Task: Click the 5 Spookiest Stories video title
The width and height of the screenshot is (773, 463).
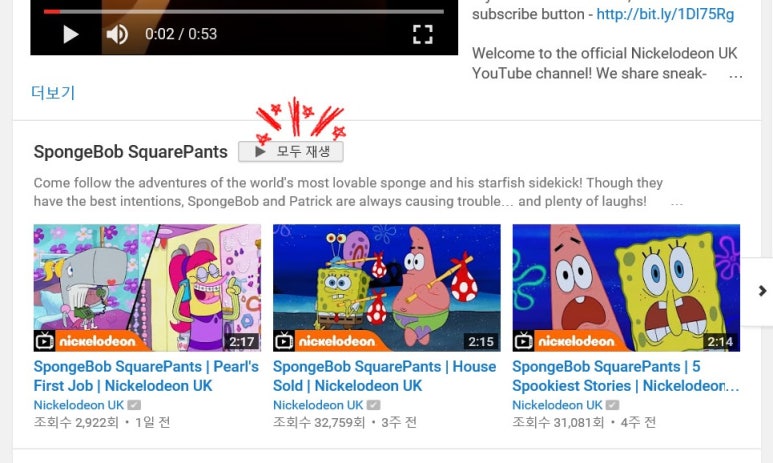Action: pos(625,376)
